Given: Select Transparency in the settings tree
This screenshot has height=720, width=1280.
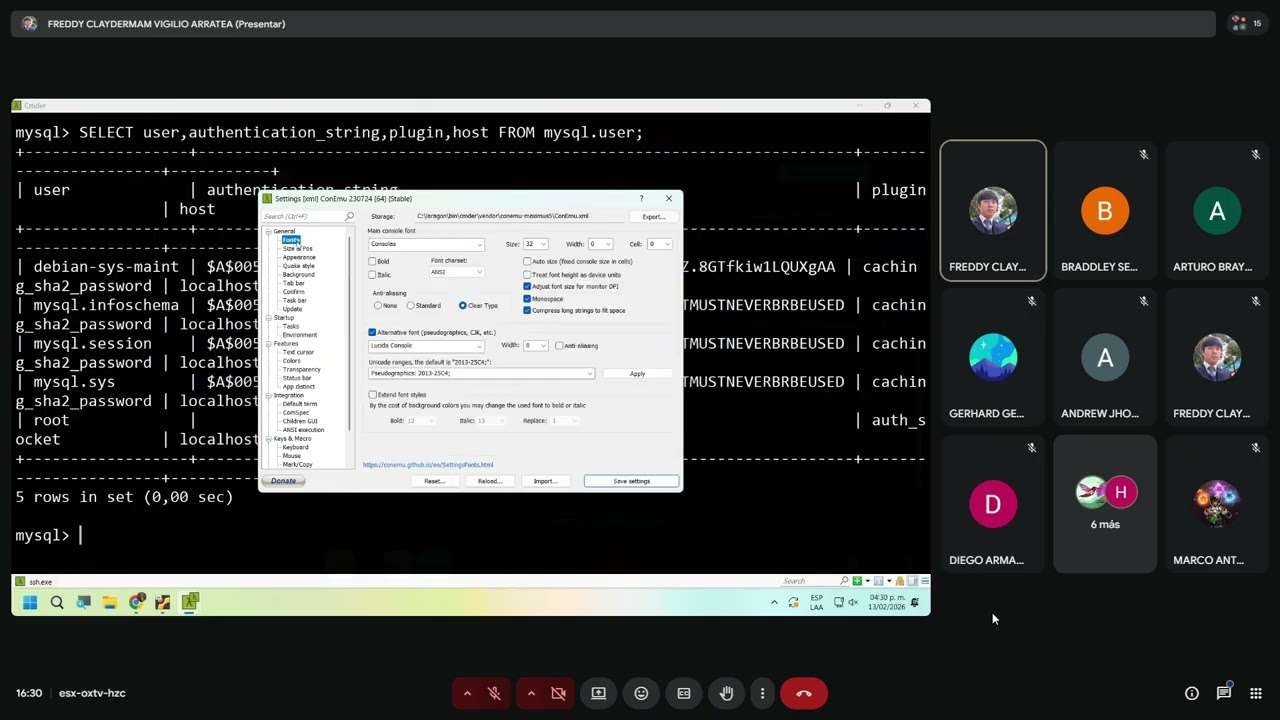Looking at the screenshot, I should pos(301,369).
